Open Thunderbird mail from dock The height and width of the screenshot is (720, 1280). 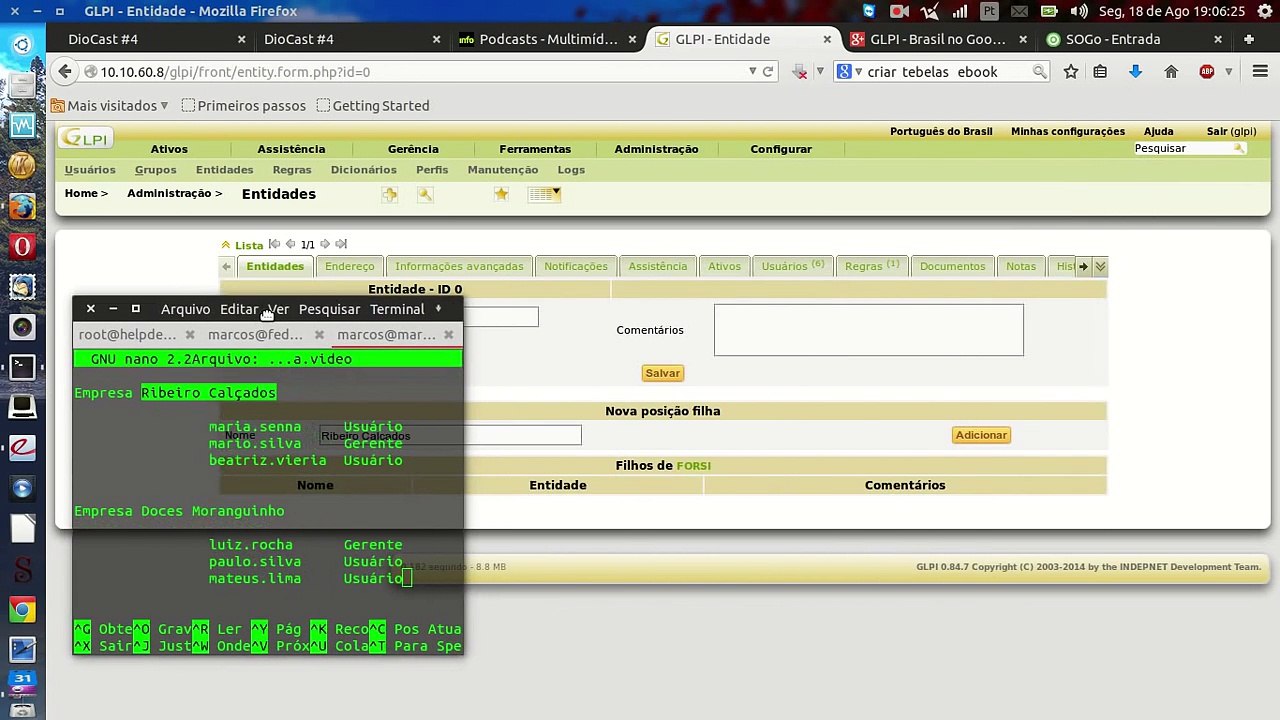22,286
